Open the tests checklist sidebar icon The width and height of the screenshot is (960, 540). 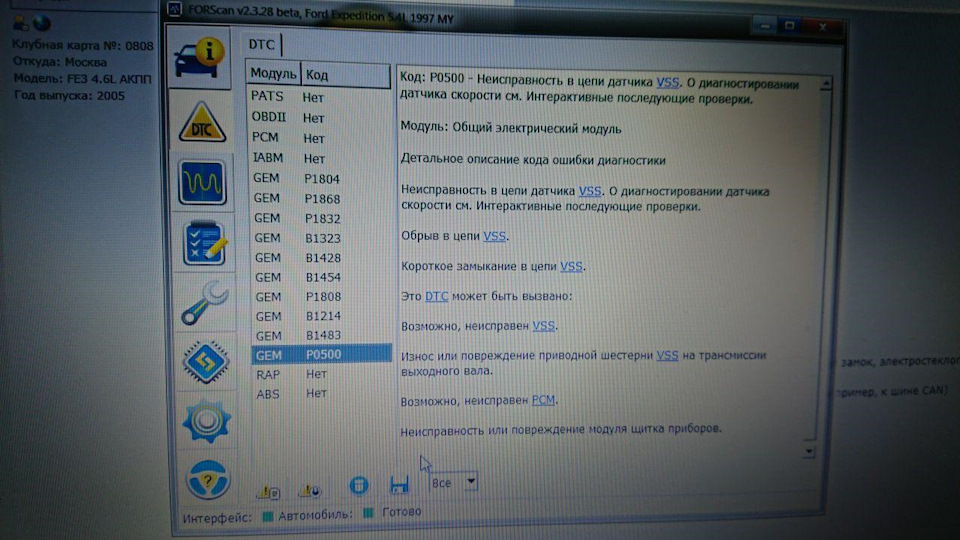[x=204, y=242]
